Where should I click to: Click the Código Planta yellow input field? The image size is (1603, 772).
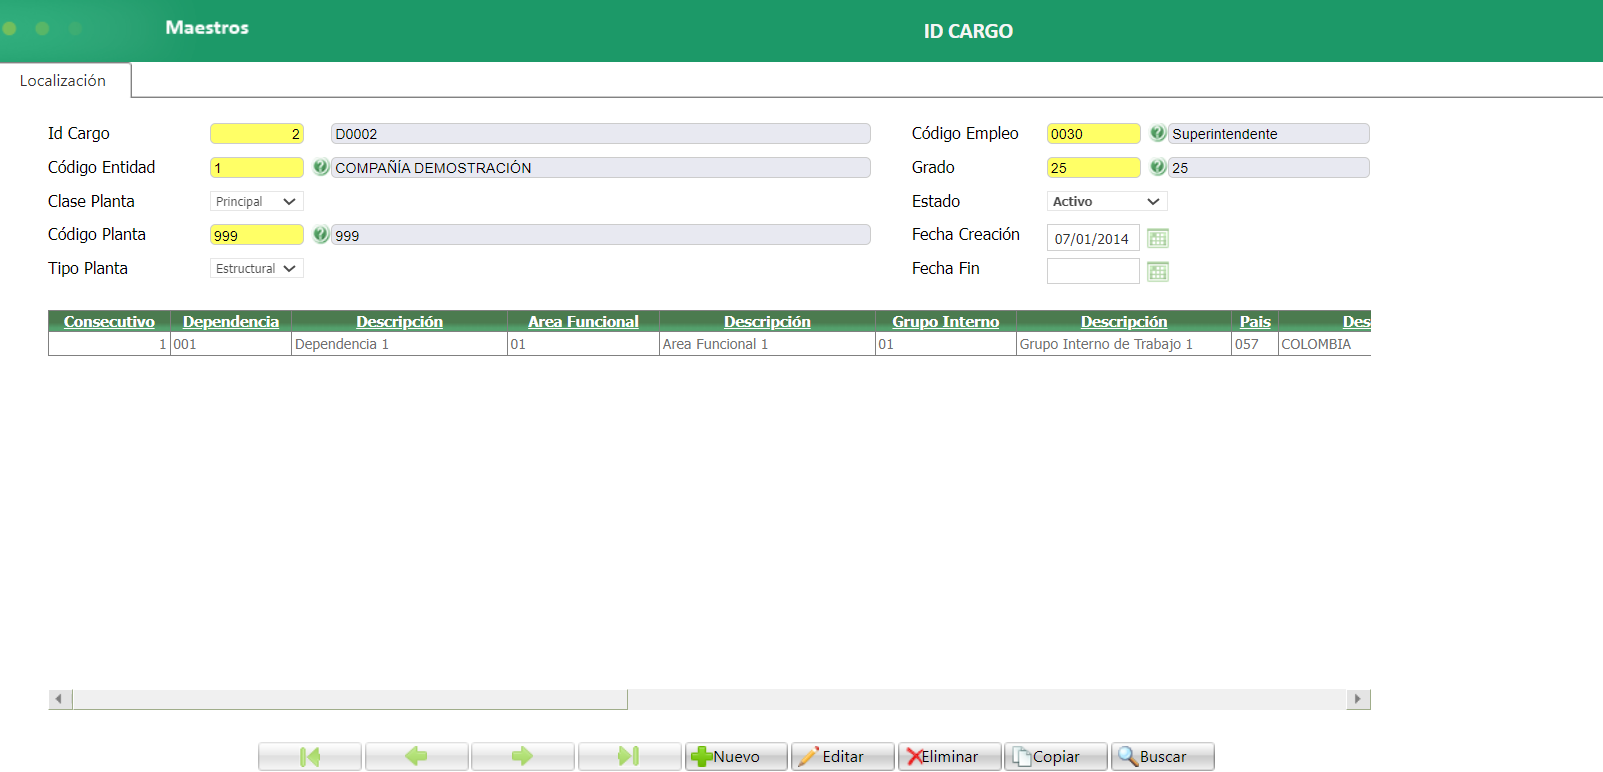coord(256,234)
